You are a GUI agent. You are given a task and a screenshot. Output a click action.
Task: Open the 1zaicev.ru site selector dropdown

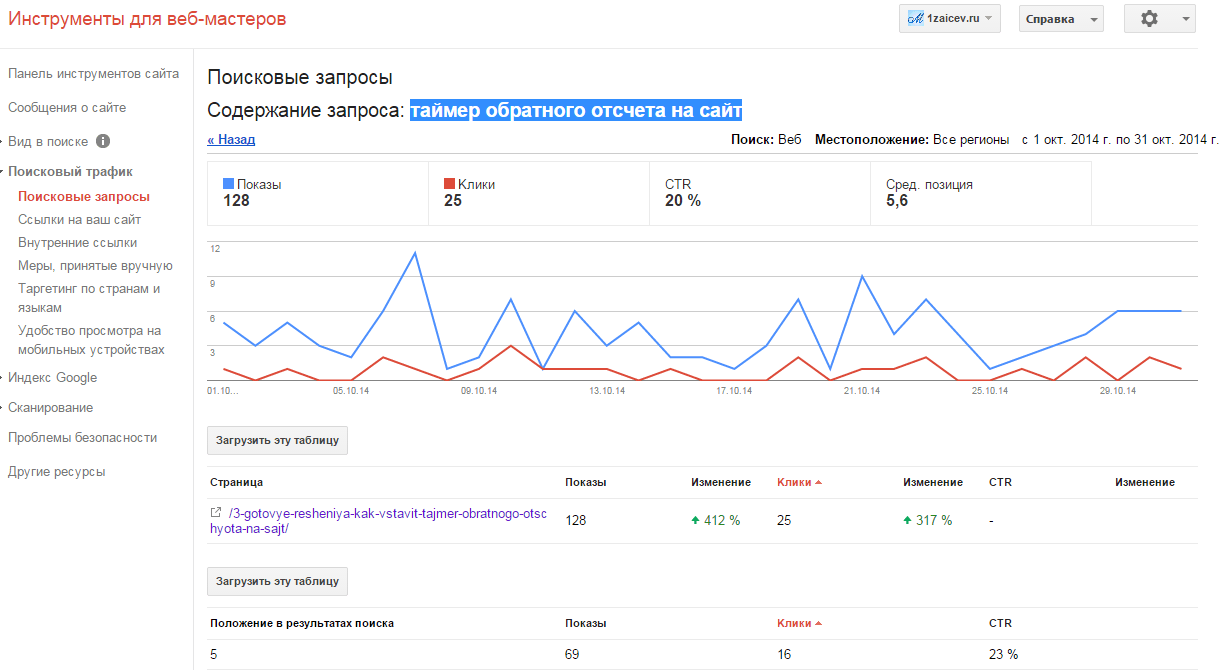coord(950,19)
